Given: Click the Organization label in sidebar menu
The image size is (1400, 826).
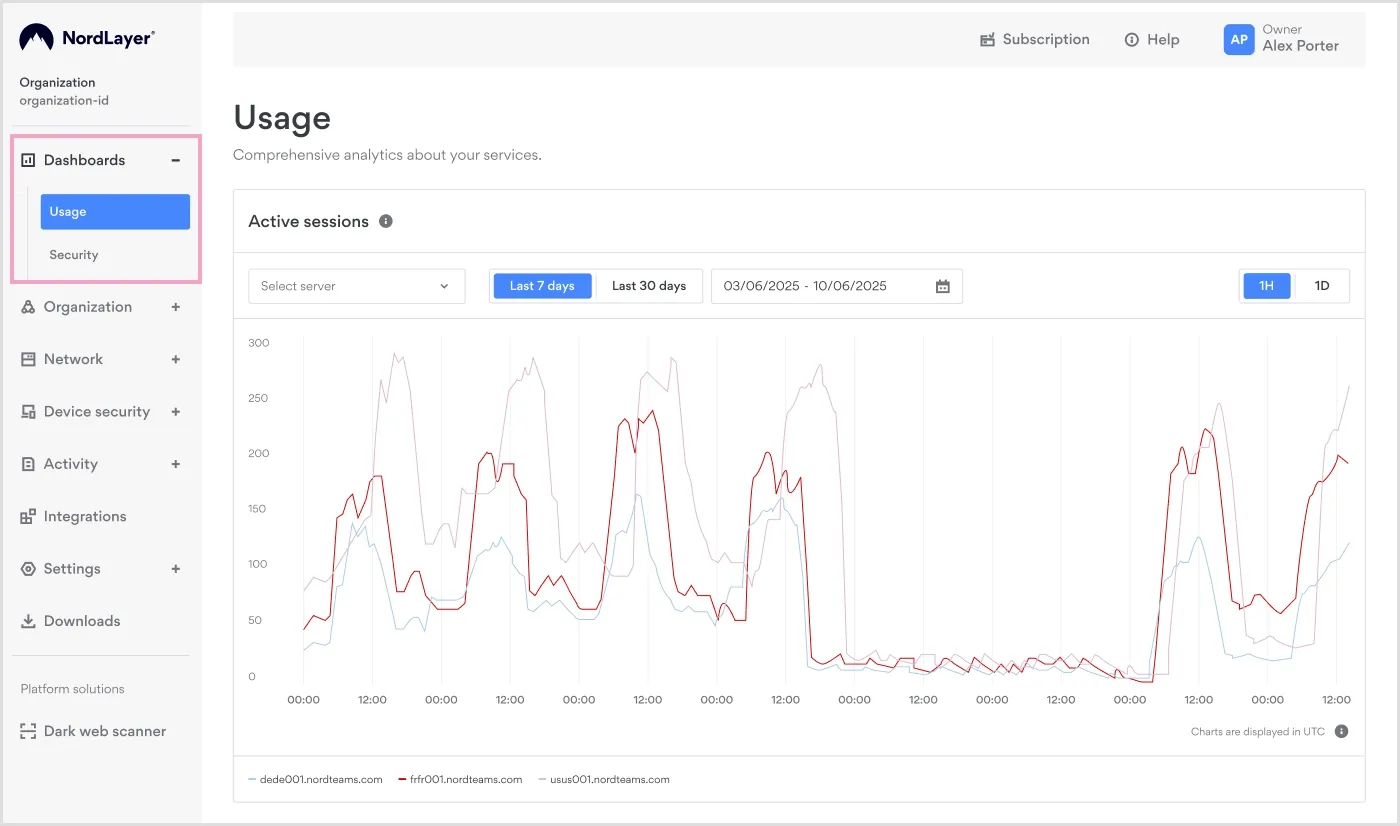Looking at the screenshot, I should 88,307.
